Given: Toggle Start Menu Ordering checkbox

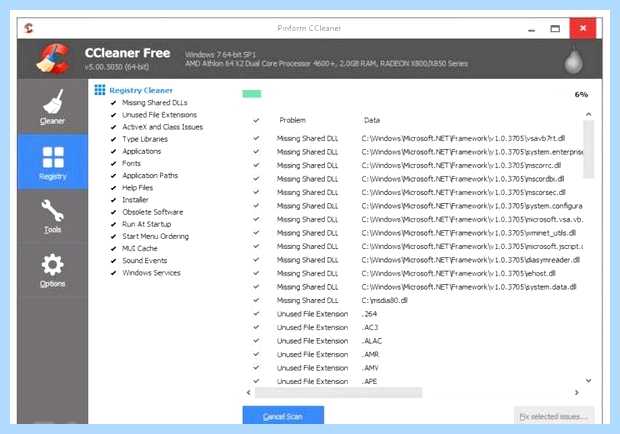Looking at the screenshot, I should pos(113,236).
